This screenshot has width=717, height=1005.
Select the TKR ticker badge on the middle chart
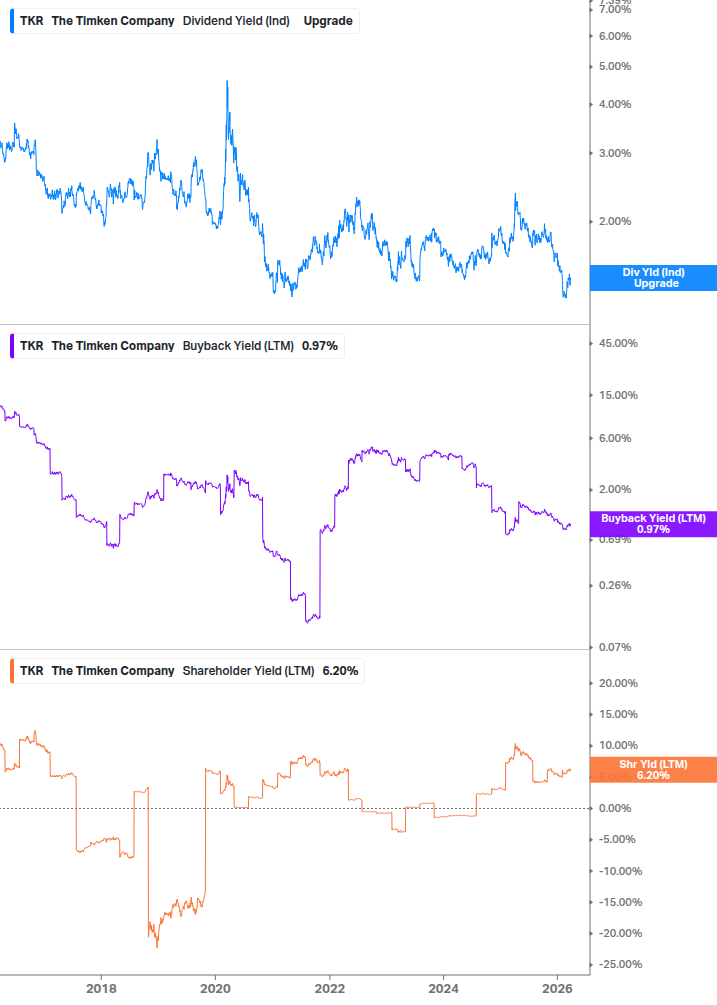[29, 345]
